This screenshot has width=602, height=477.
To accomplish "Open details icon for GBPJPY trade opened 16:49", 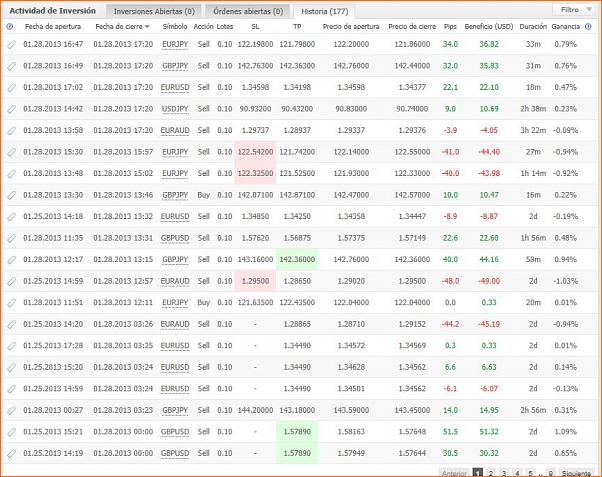I will 12,66.
